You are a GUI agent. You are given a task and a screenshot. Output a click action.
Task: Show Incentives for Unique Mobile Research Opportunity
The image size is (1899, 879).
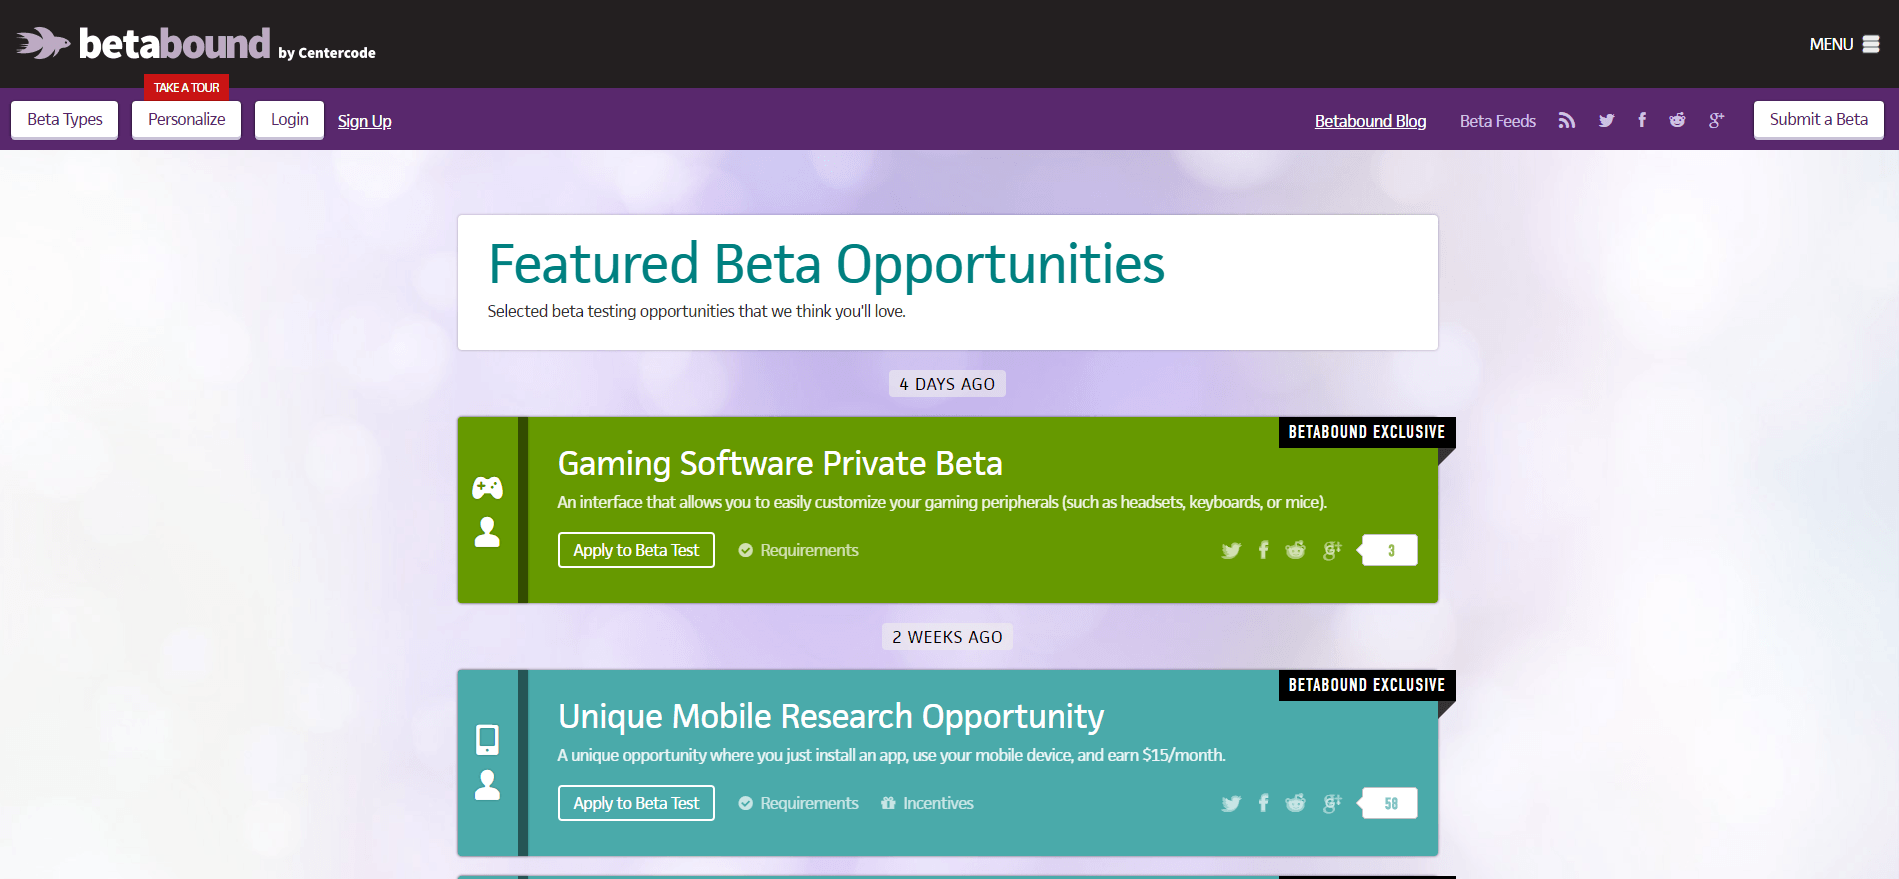pos(927,803)
